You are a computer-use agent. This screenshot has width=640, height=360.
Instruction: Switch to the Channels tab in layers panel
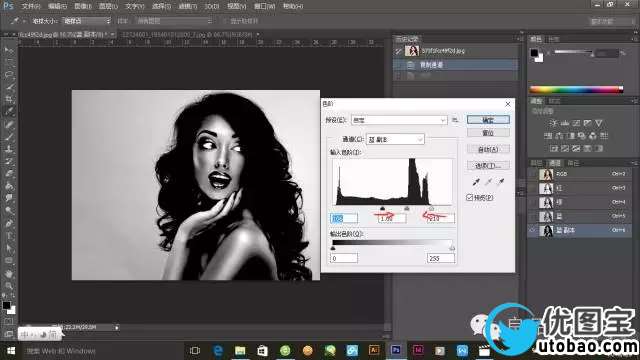click(554, 163)
